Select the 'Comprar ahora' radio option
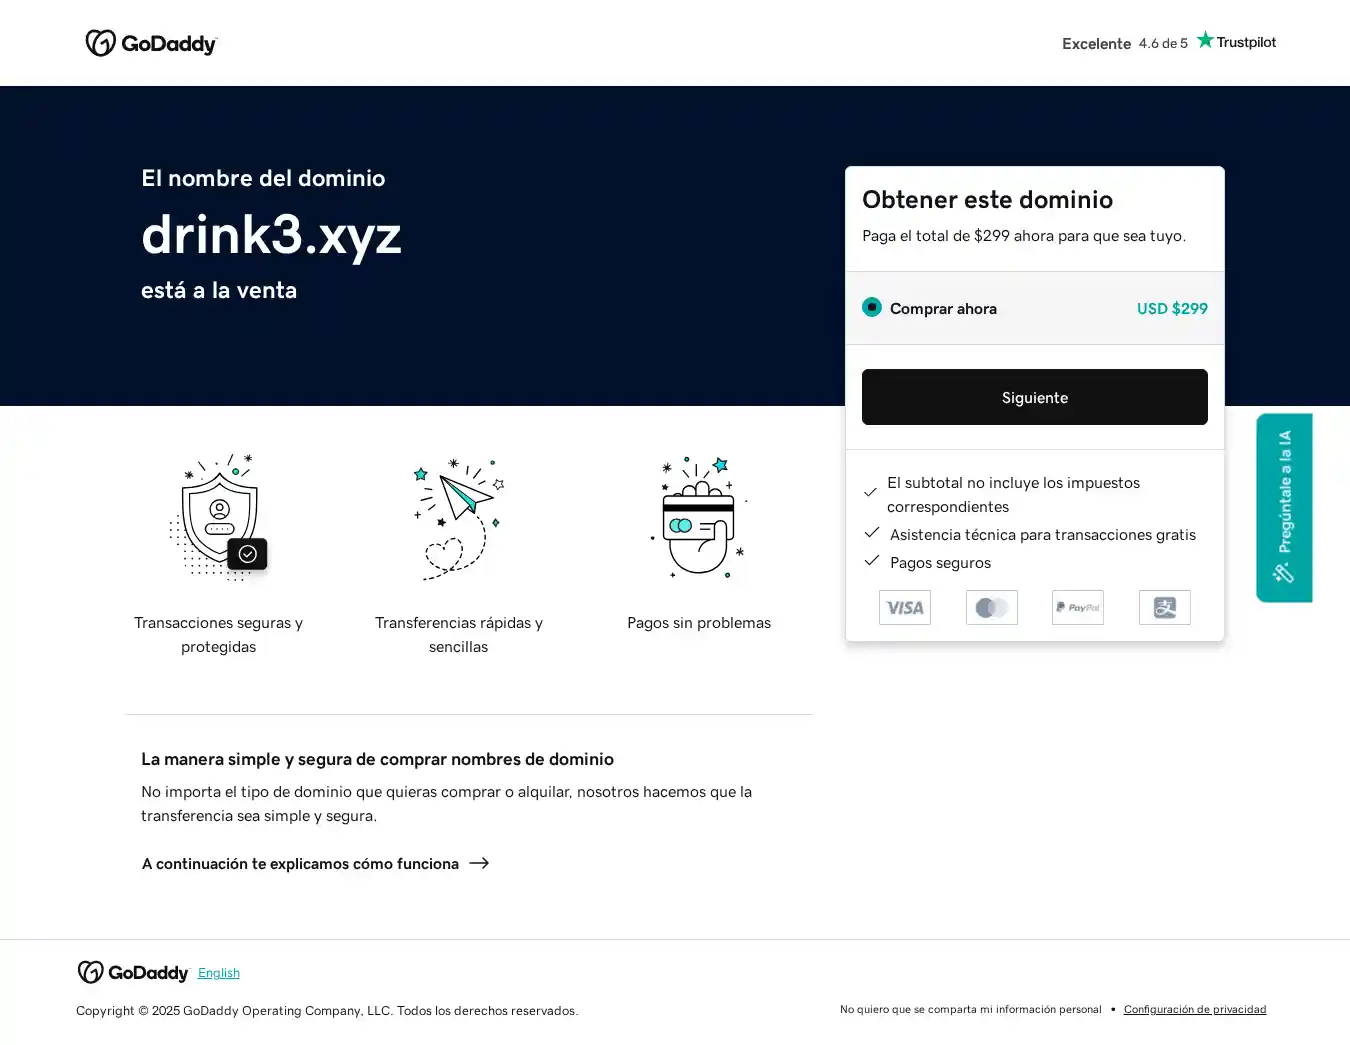The image size is (1350, 1045). click(872, 308)
